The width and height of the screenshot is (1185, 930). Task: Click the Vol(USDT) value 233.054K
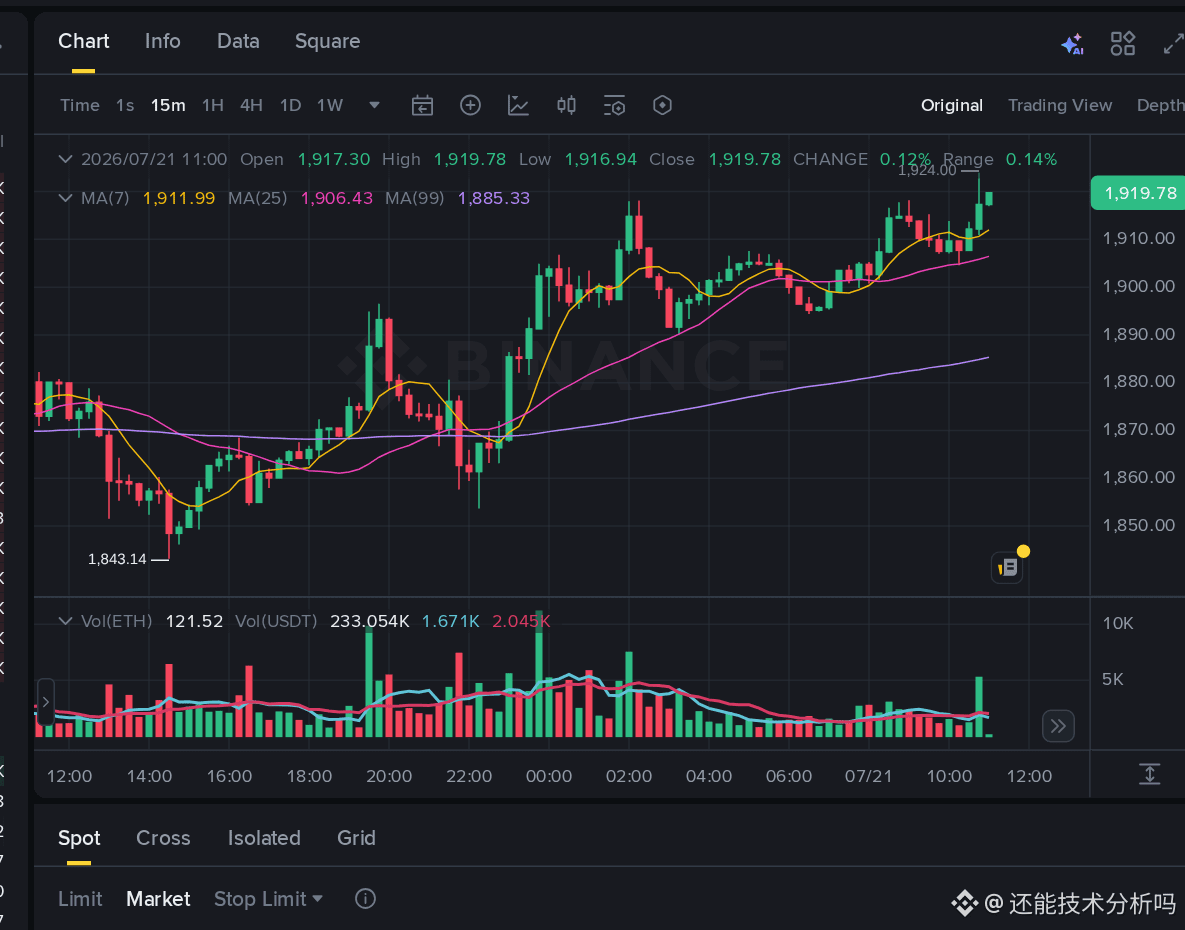(370, 621)
